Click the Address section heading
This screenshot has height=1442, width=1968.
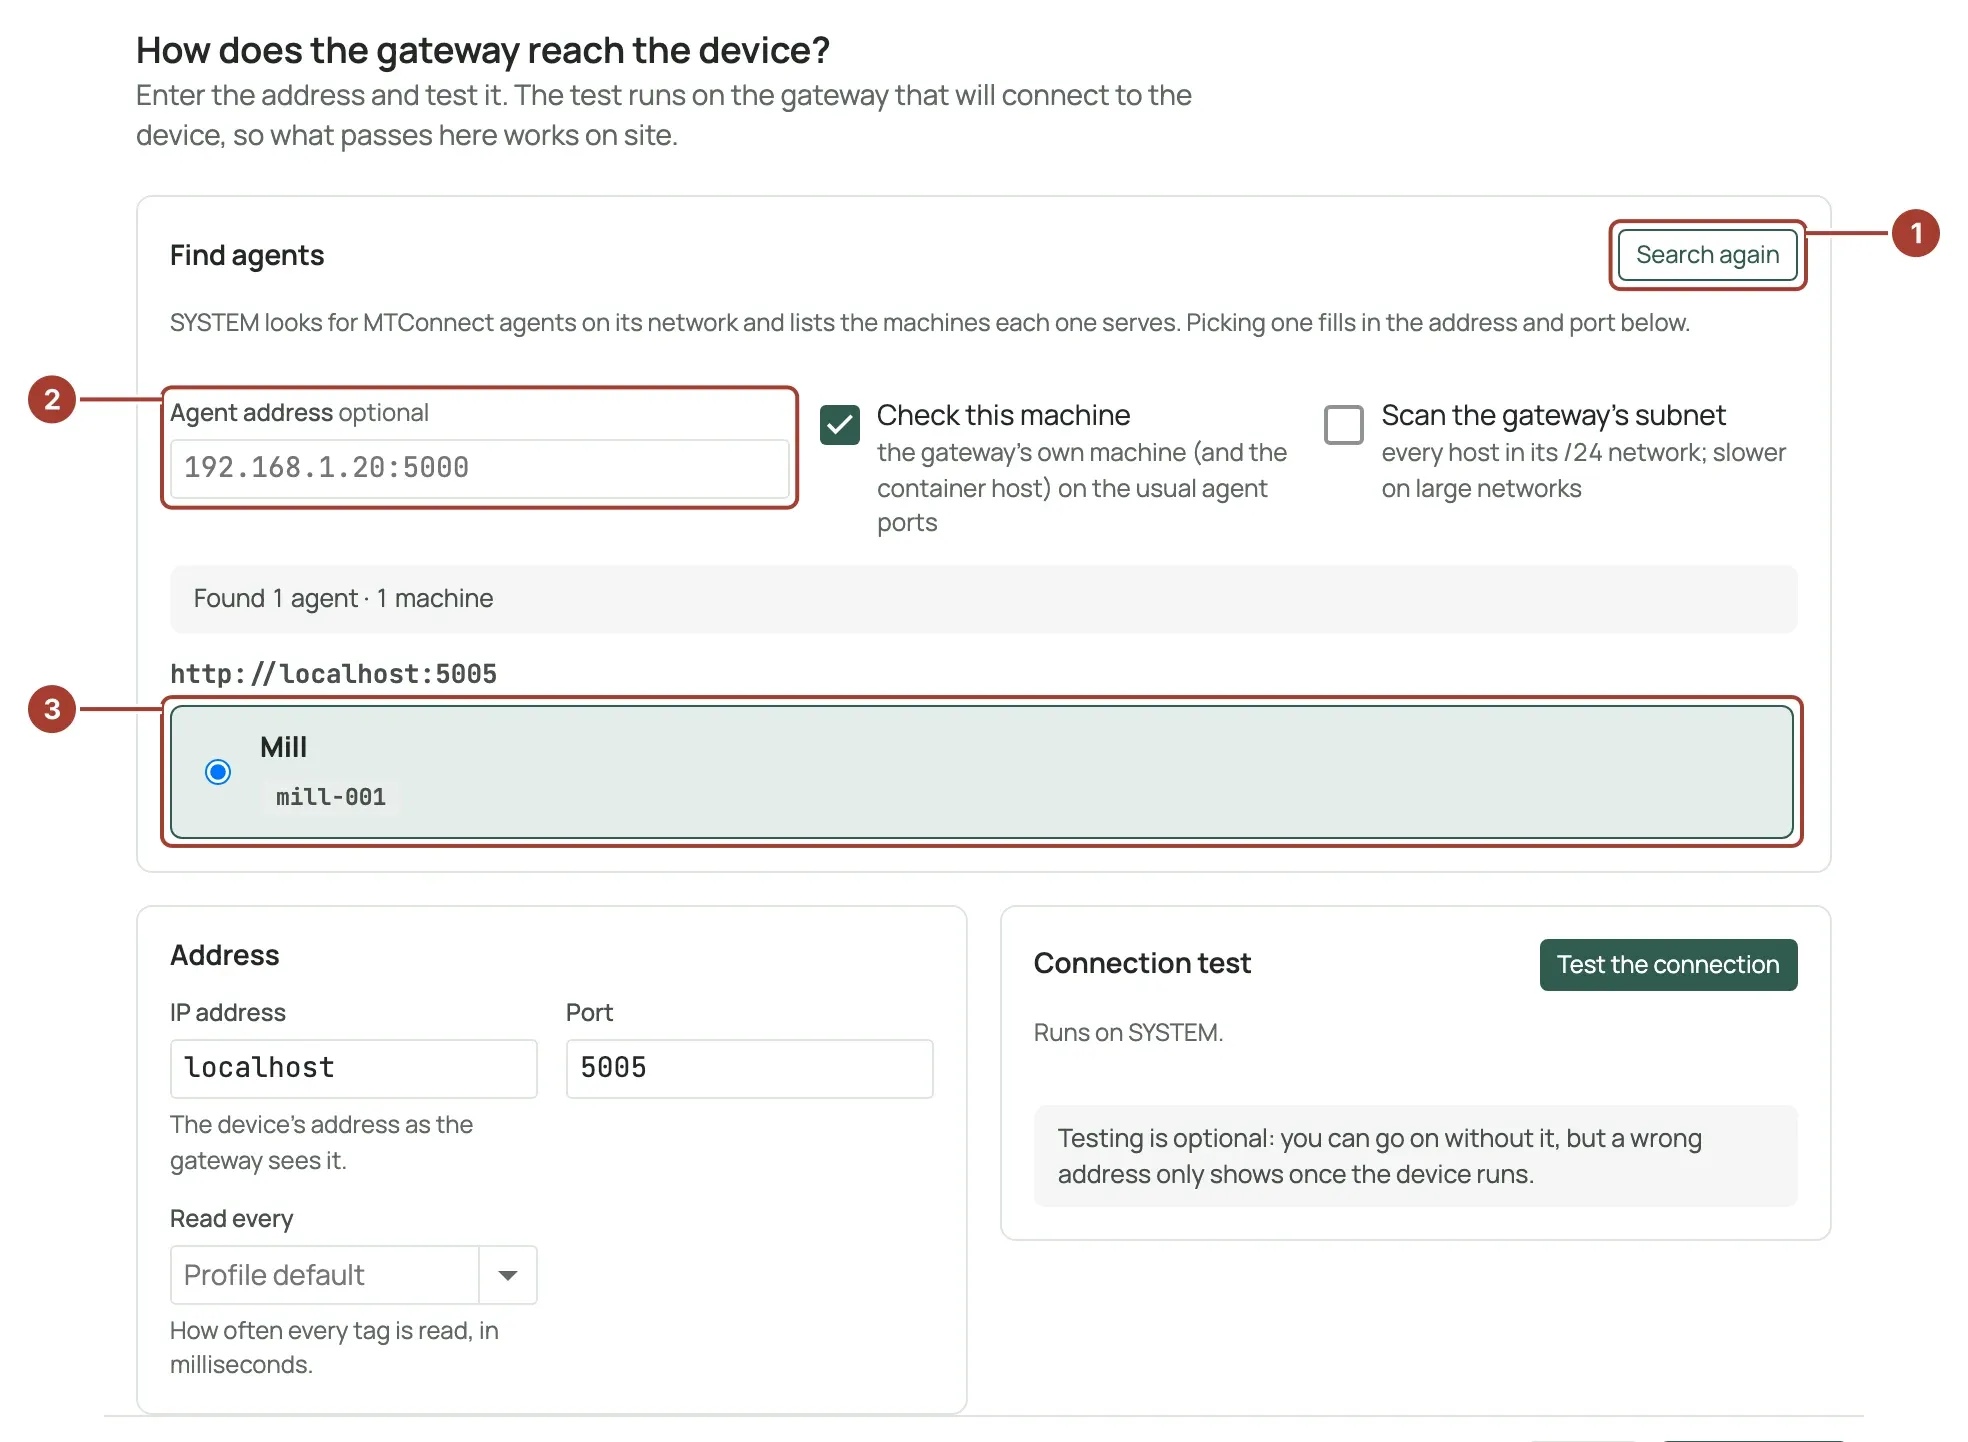[x=225, y=955]
